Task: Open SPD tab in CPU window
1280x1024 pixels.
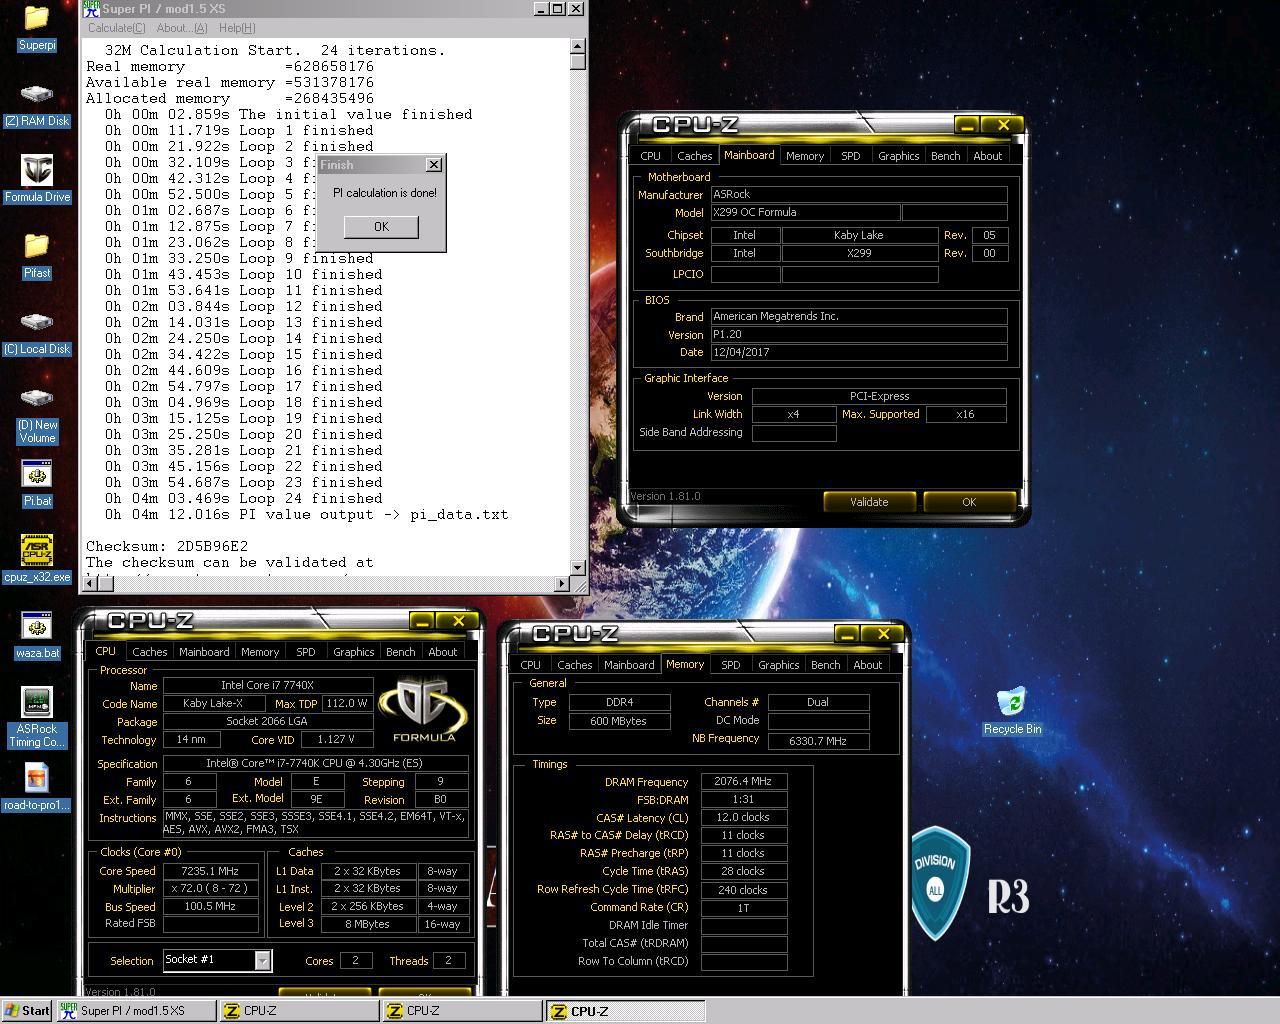Action: 305,652
